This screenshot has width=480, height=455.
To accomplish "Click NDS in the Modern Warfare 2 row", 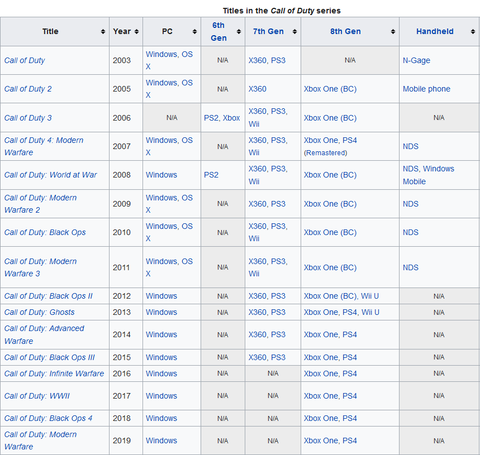I will (410, 204).
